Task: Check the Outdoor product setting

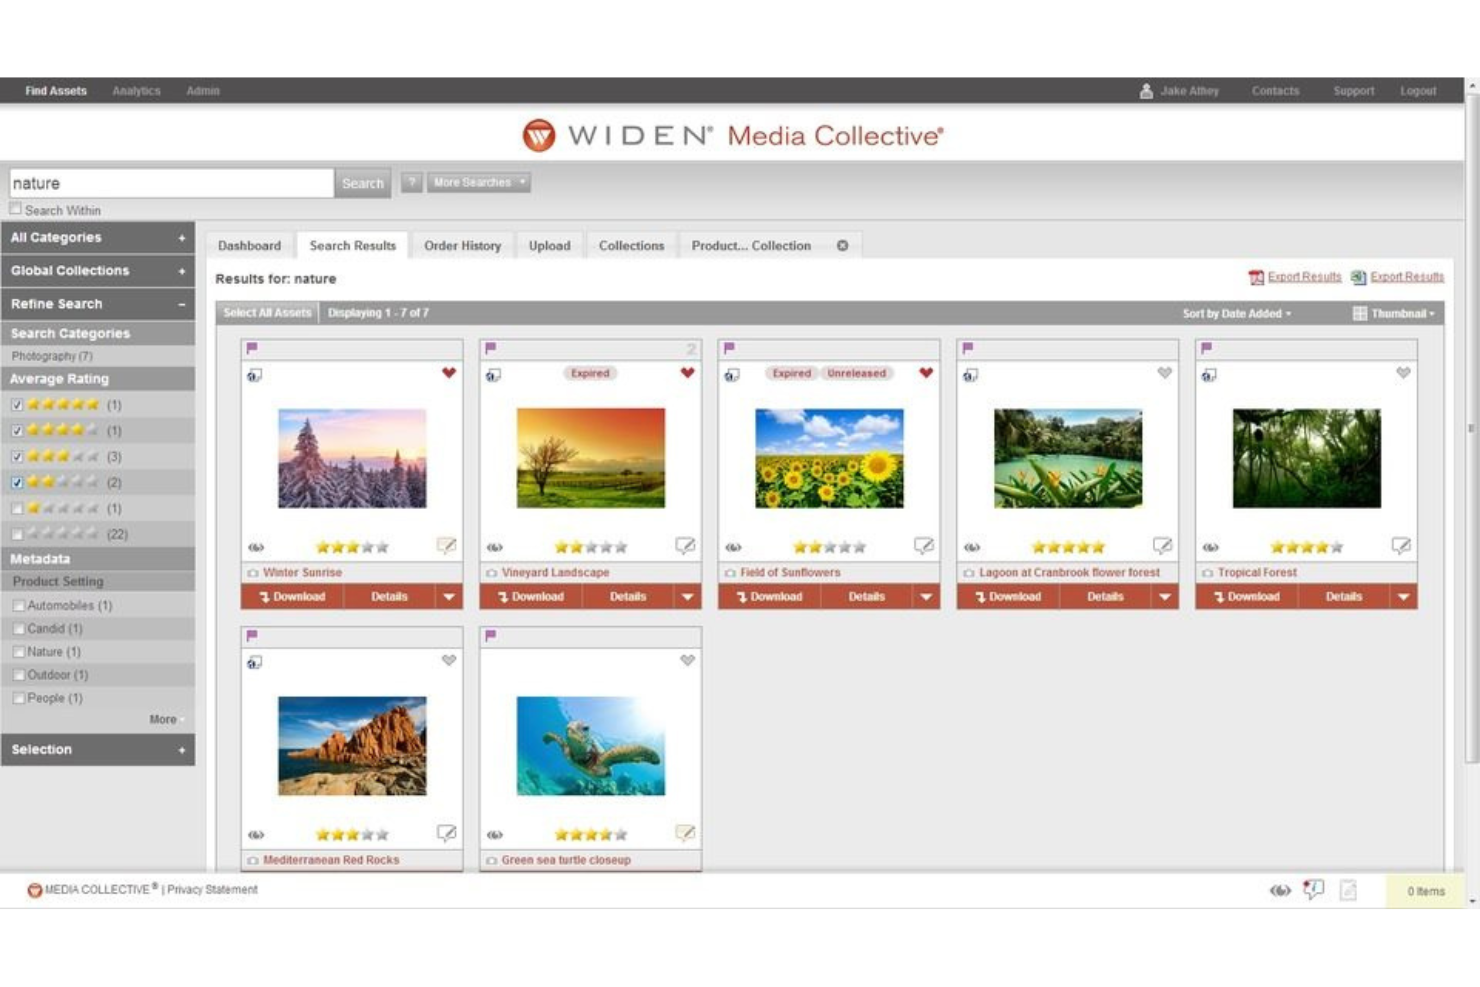Action: [19, 675]
